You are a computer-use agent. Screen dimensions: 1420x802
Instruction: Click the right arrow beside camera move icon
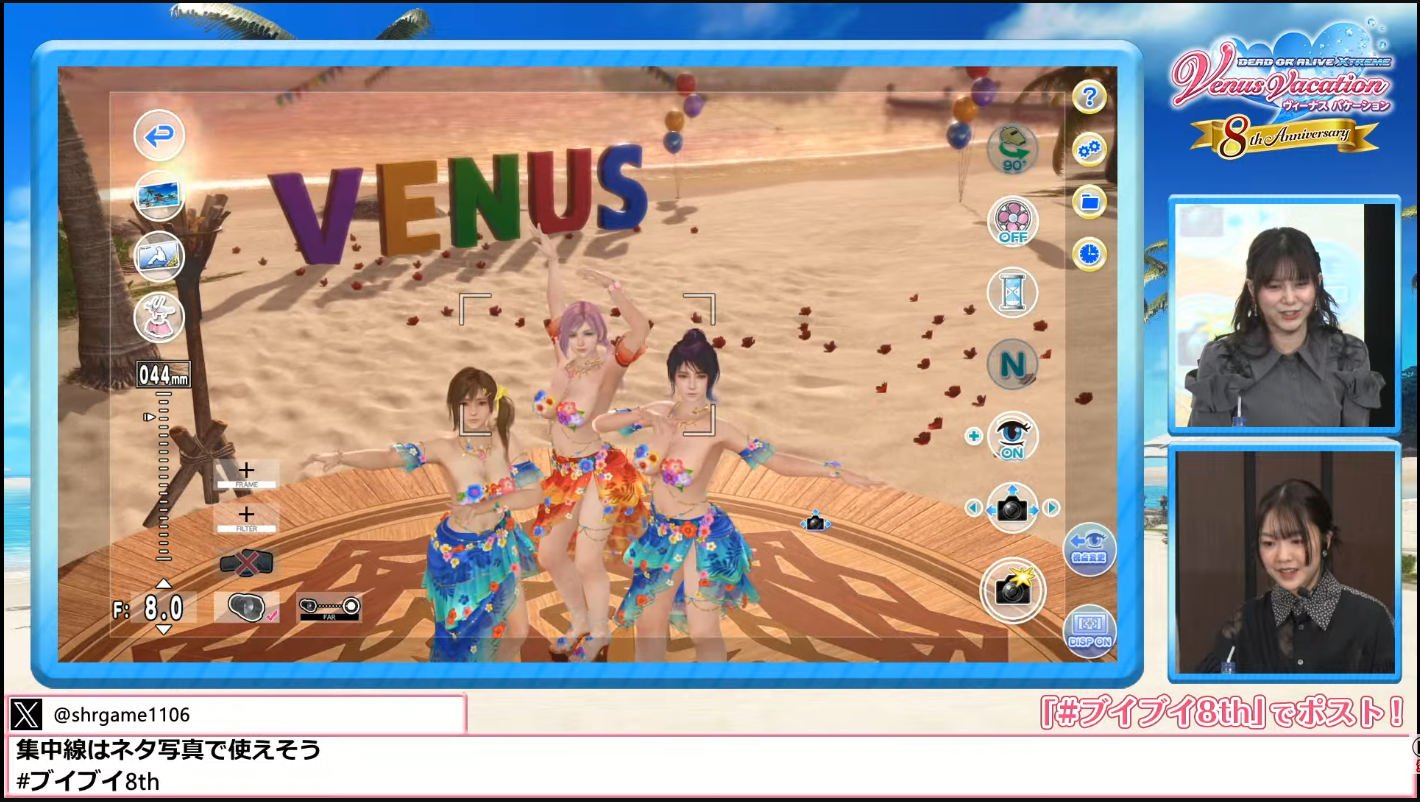tap(1051, 508)
